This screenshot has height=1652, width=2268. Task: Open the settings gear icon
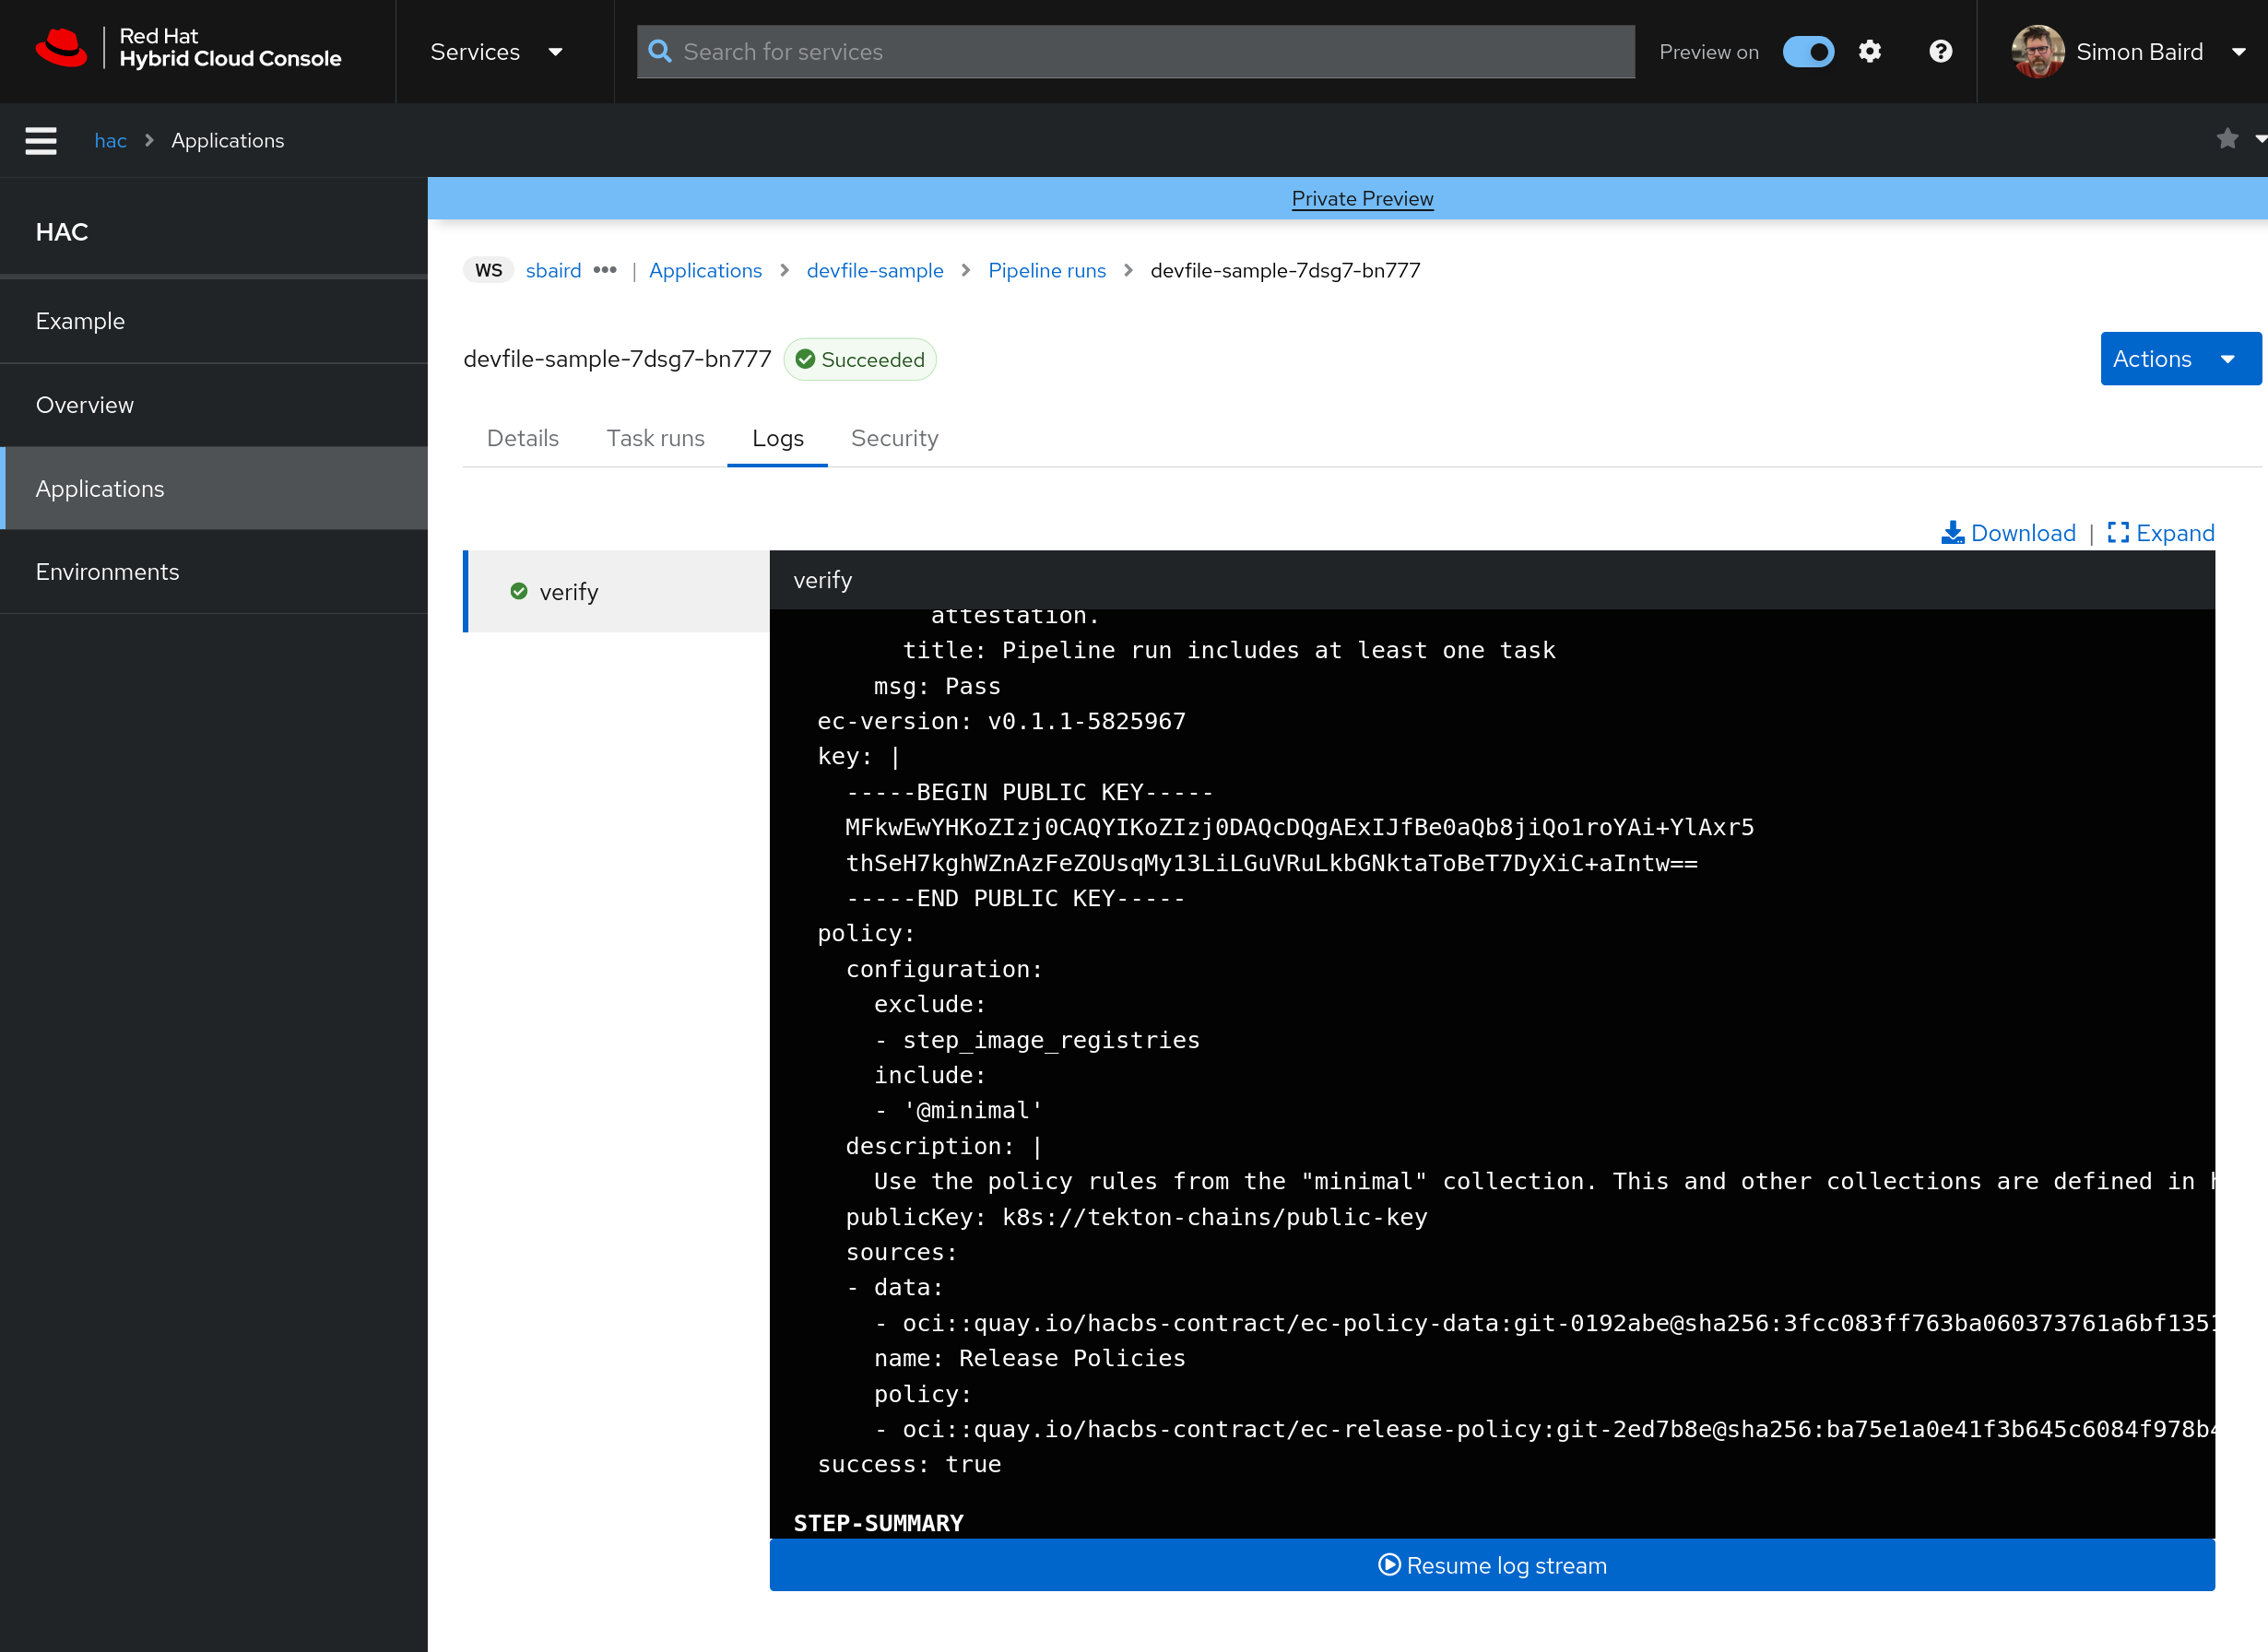point(1869,52)
